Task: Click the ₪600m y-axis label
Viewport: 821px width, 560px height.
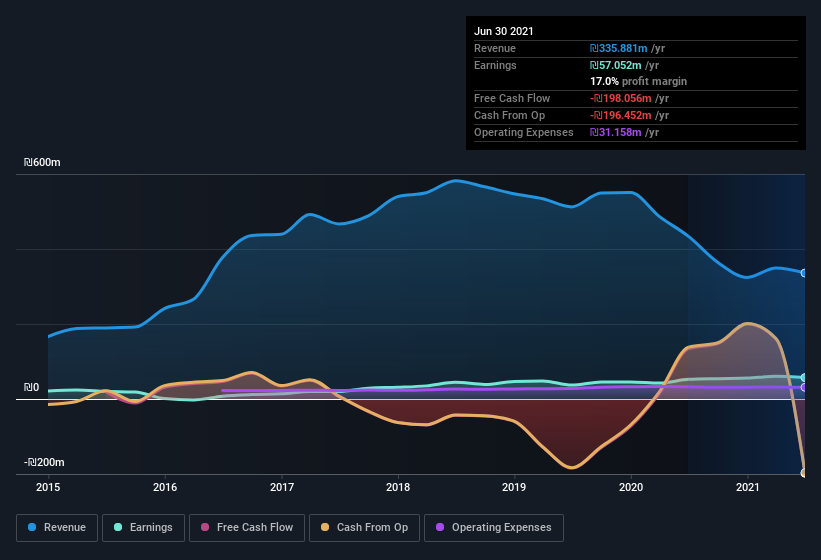Action: pos(42,162)
